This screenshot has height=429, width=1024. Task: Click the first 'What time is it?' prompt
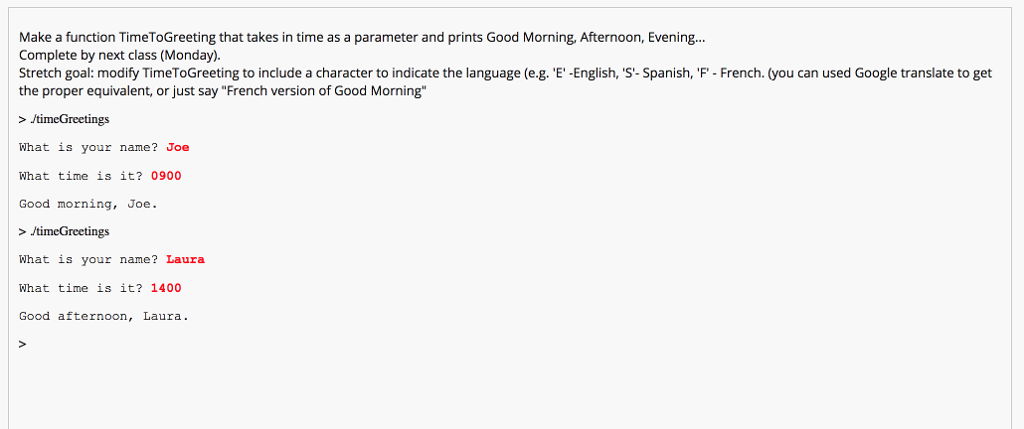[80, 176]
